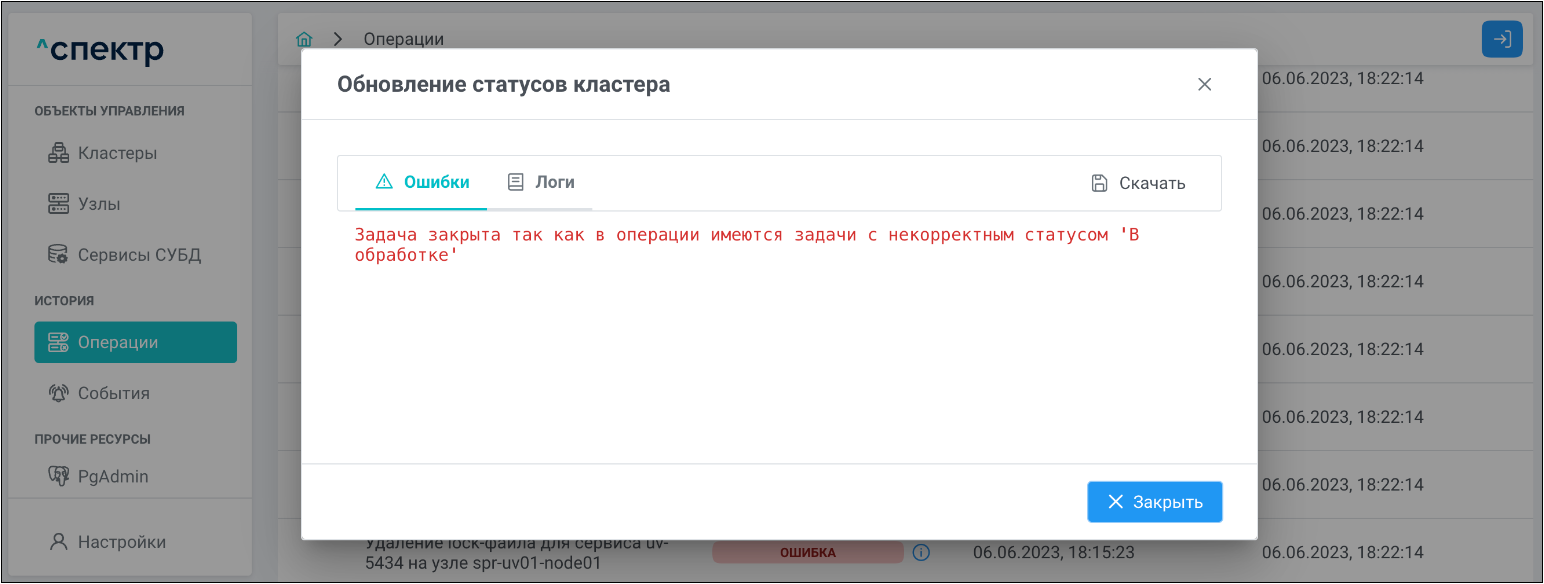Click the Кластеры sidebar icon

click(58, 153)
